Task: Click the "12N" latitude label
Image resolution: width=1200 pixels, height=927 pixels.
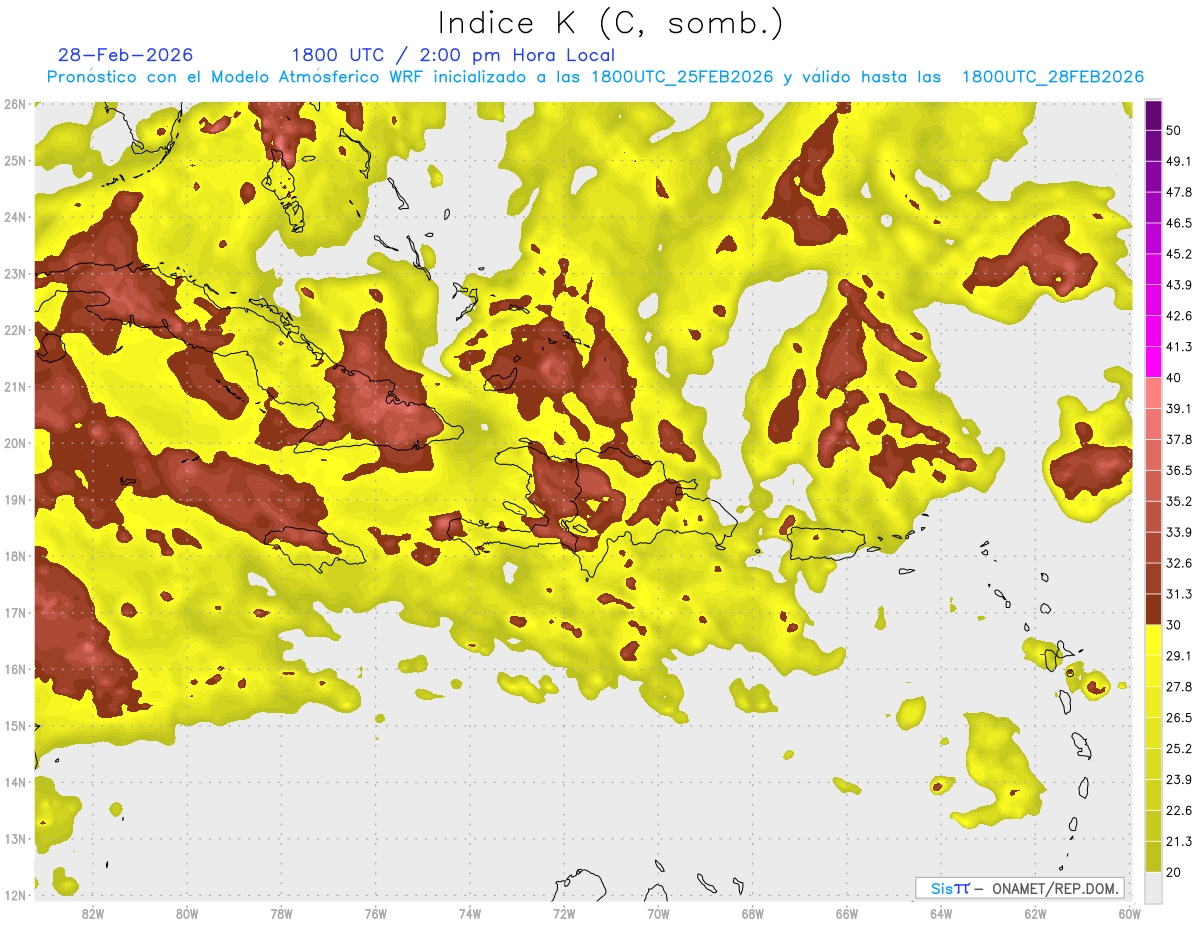Action: (14, 895)
